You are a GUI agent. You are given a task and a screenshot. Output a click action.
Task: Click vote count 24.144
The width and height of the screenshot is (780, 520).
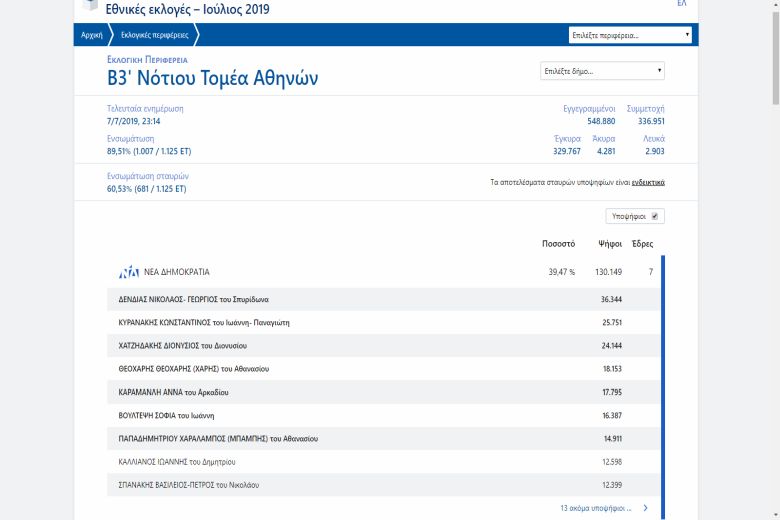click(x=612, y=345)
